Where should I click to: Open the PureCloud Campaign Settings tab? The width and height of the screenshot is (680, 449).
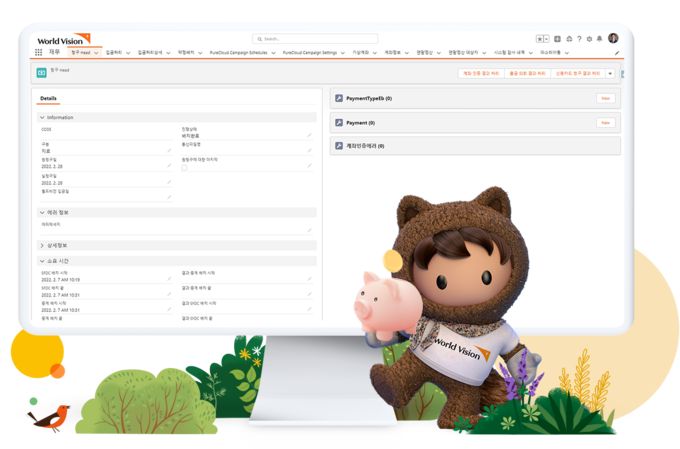click(310, 52)
